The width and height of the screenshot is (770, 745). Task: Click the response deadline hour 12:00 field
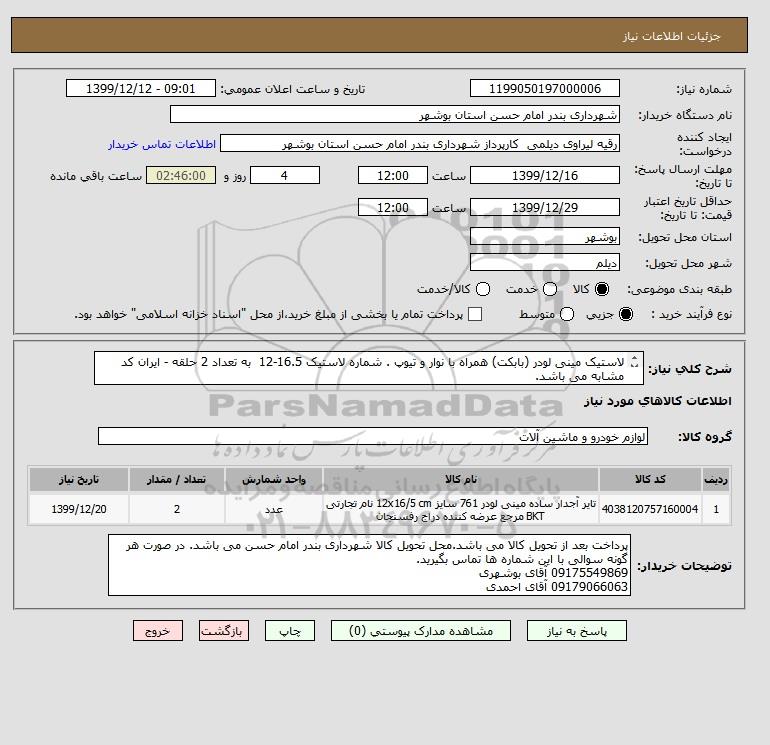point(393,175)
